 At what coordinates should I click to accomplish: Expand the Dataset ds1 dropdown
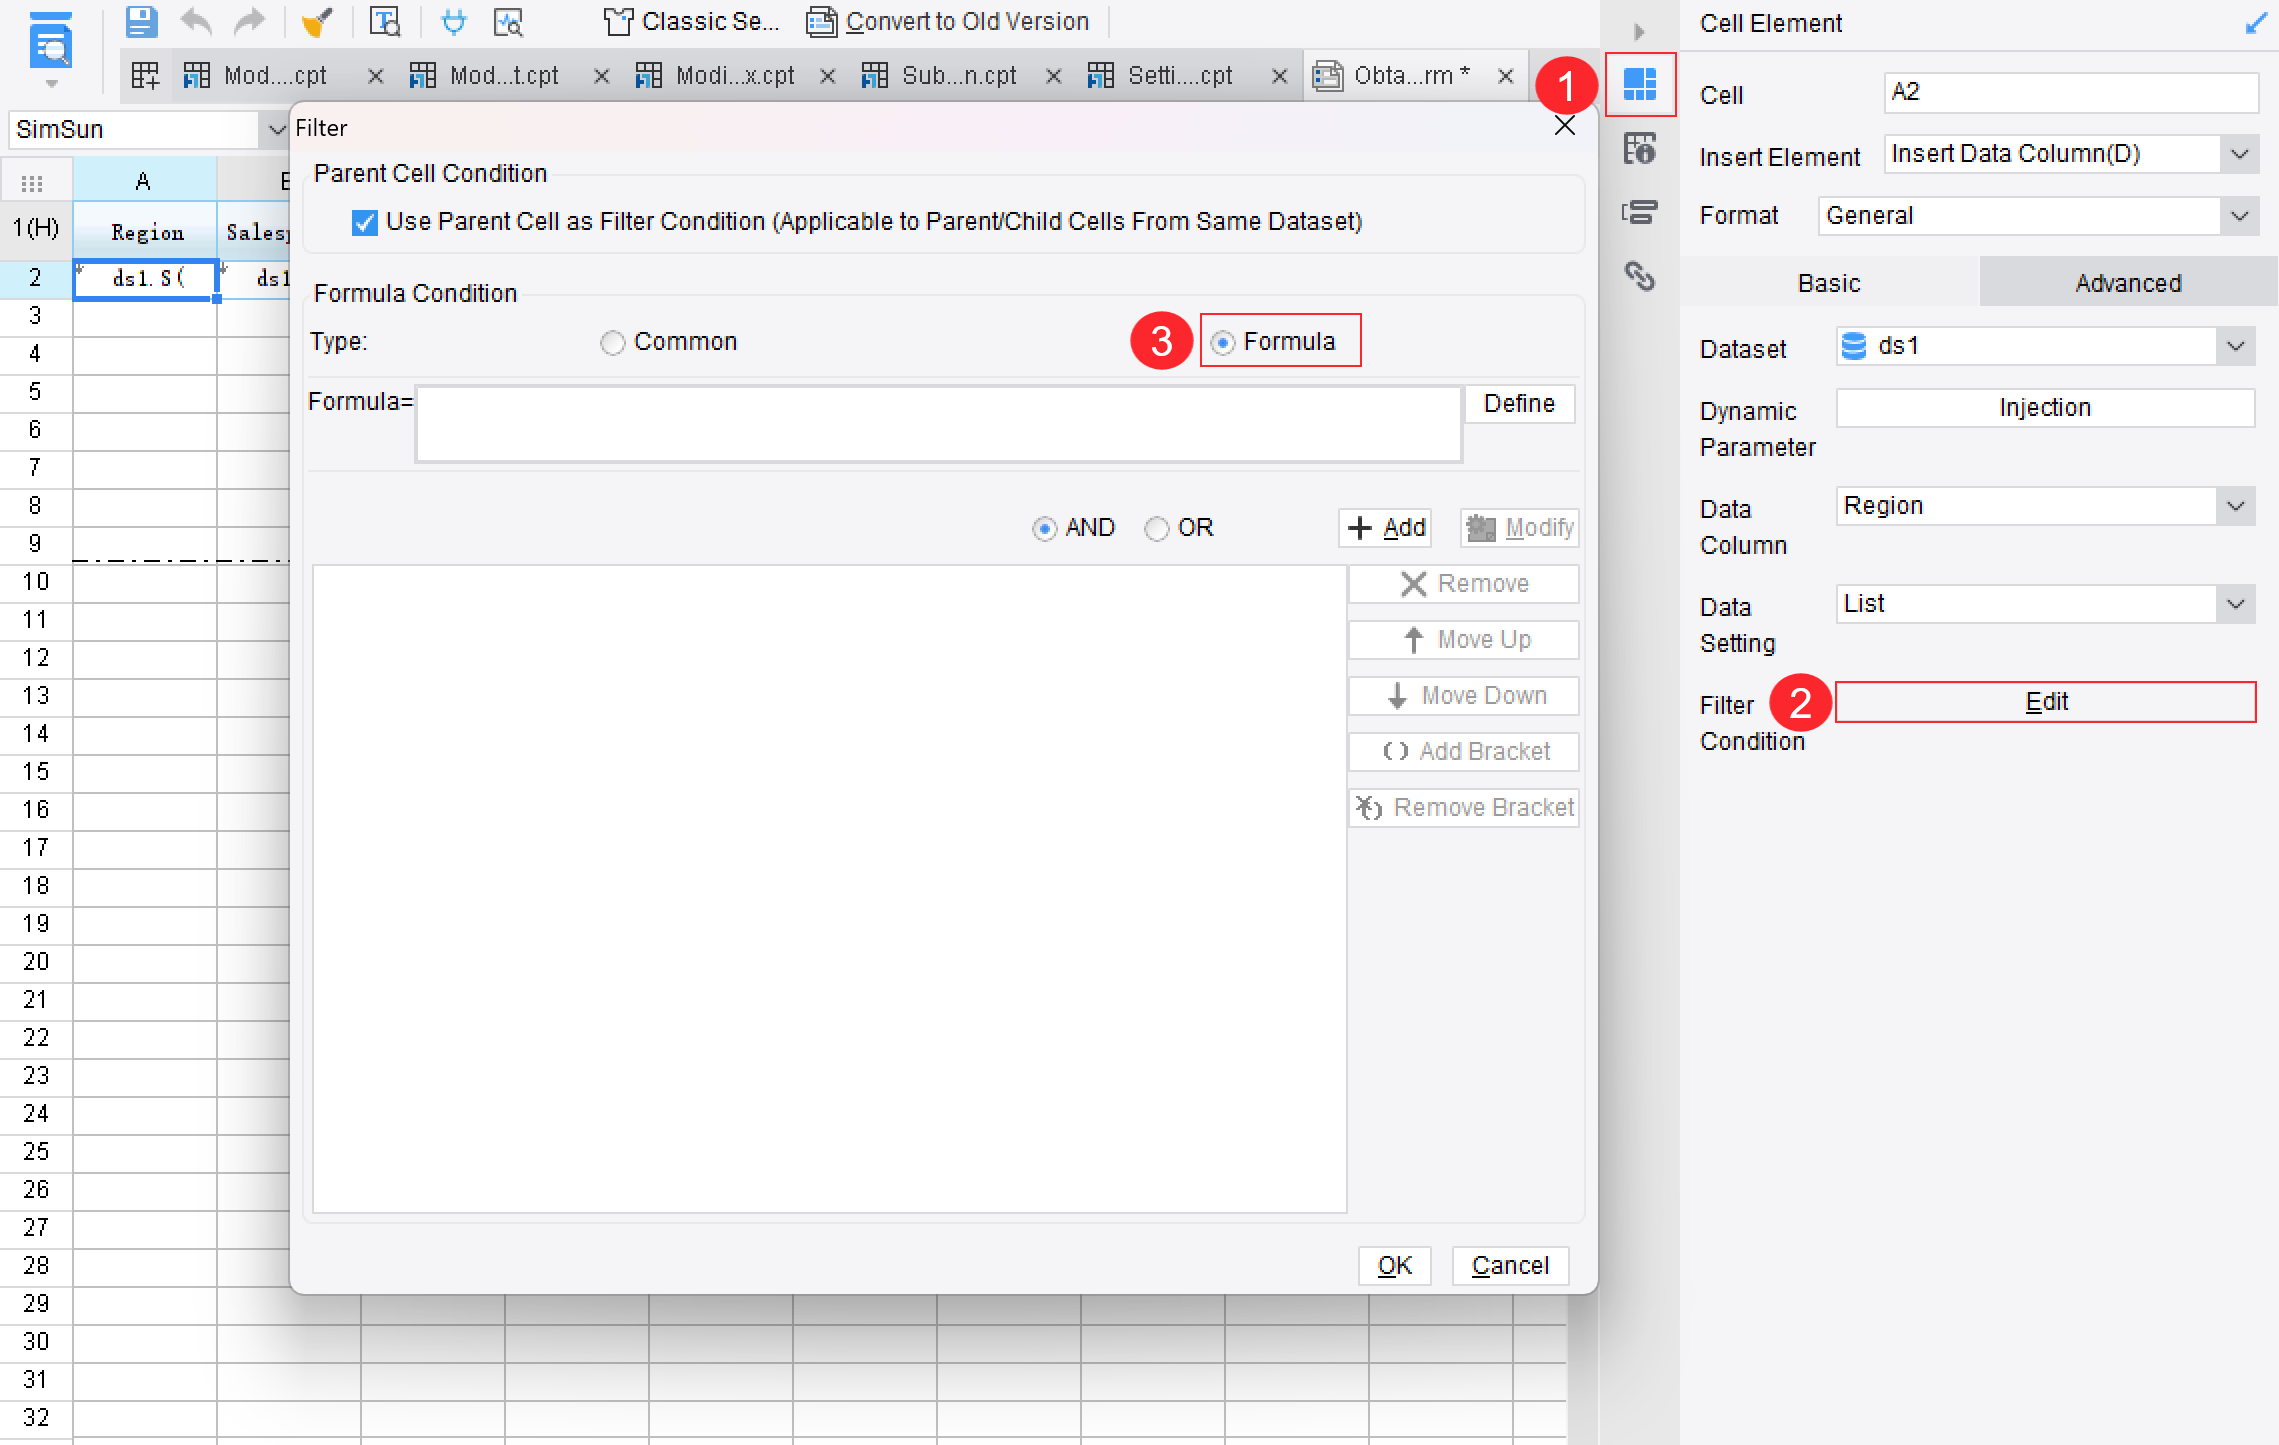point(2236,346)
